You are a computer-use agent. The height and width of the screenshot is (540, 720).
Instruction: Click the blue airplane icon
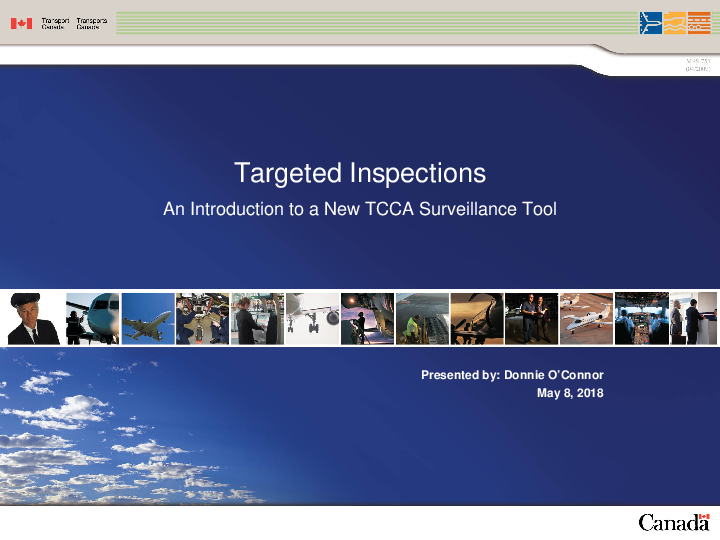tap(650, 22)
